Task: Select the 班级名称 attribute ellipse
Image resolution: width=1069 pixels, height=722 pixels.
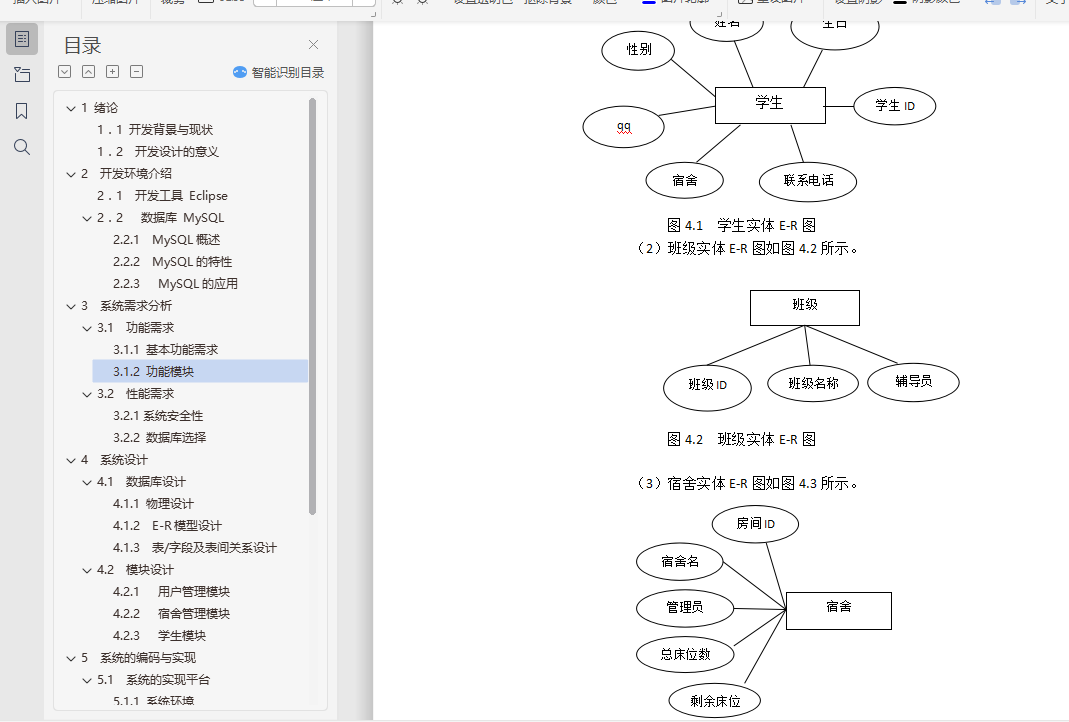Action: tap(813, 383)
